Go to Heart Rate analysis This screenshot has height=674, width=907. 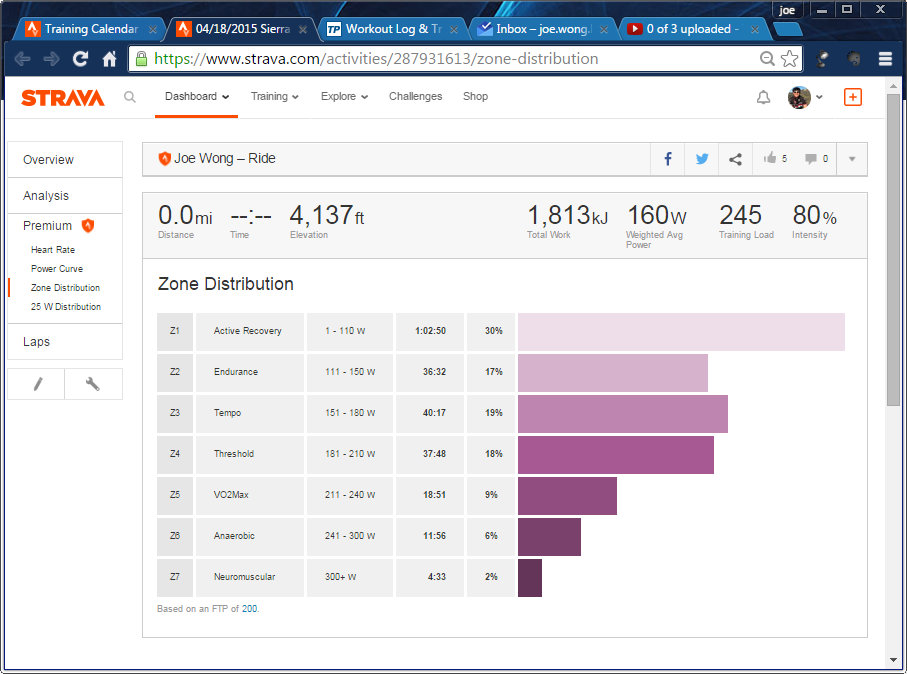[53, 250]
